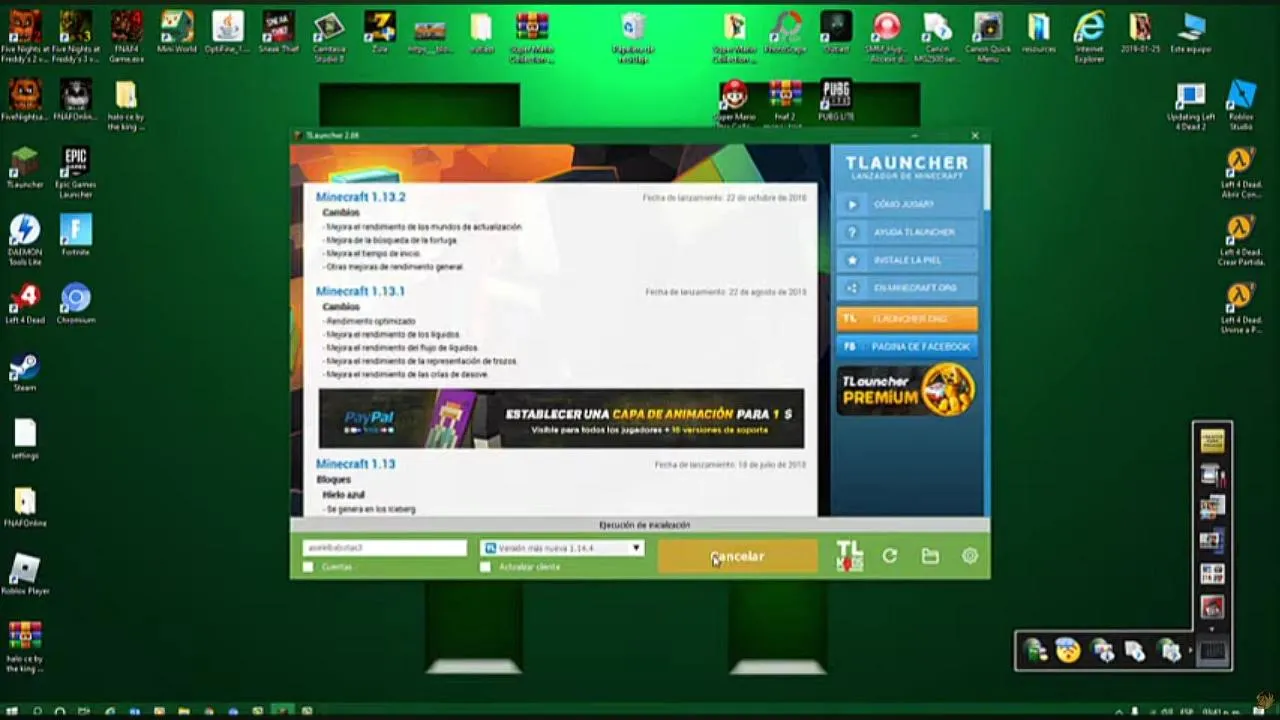Click the play icon beside Cómo Jugar
The width and height of the screenshot is (1280, 720).
(x=852, y=204)
